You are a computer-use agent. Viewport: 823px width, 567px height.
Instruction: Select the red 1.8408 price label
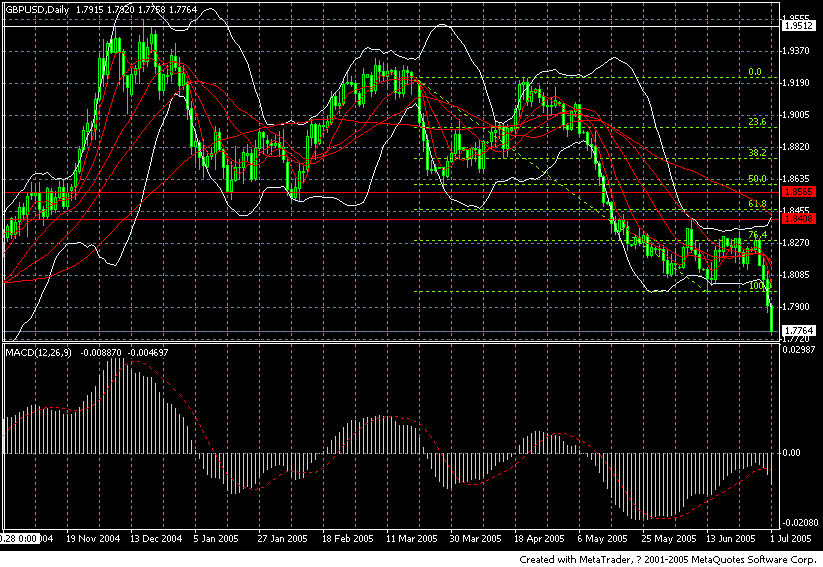click(x=798, y=218)
